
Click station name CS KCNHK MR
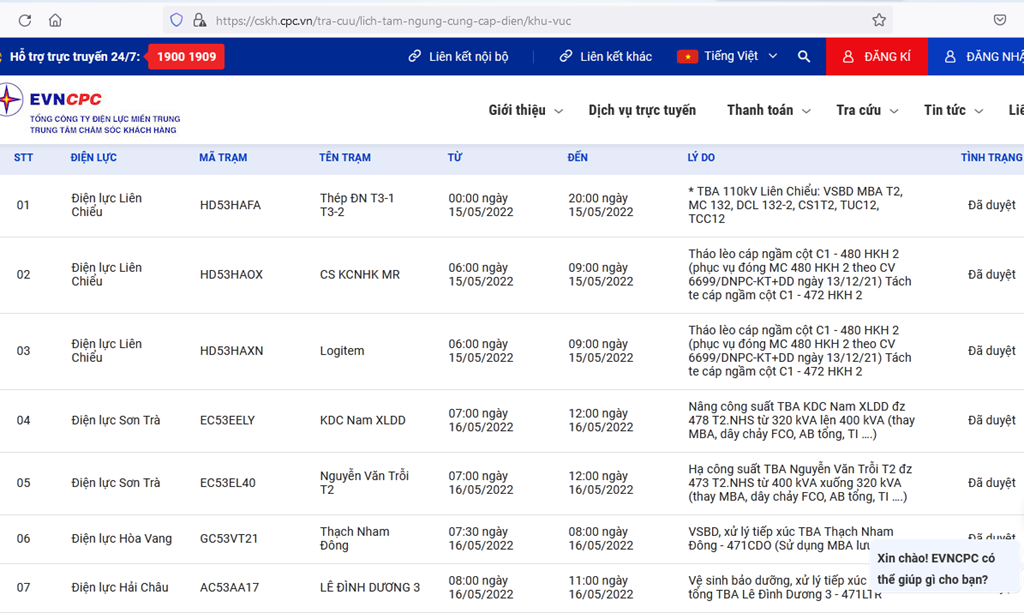(360, 275)
